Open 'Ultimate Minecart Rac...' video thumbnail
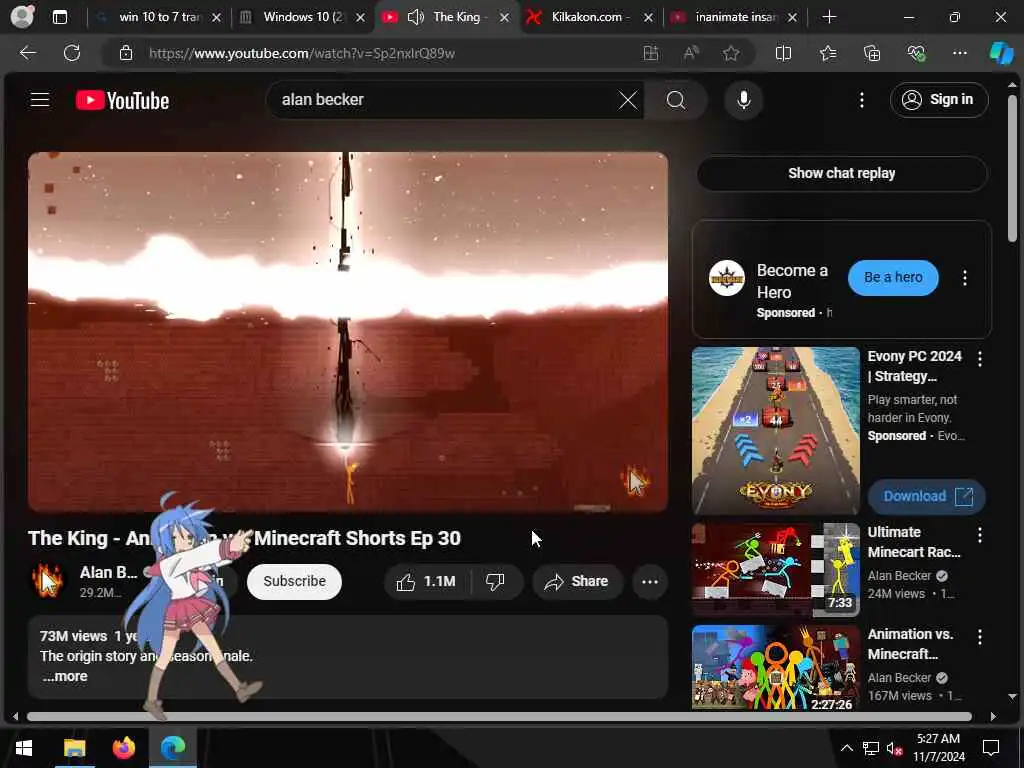Image resolution: width=1024 pixels, height=768 pixels. [776, 569]
